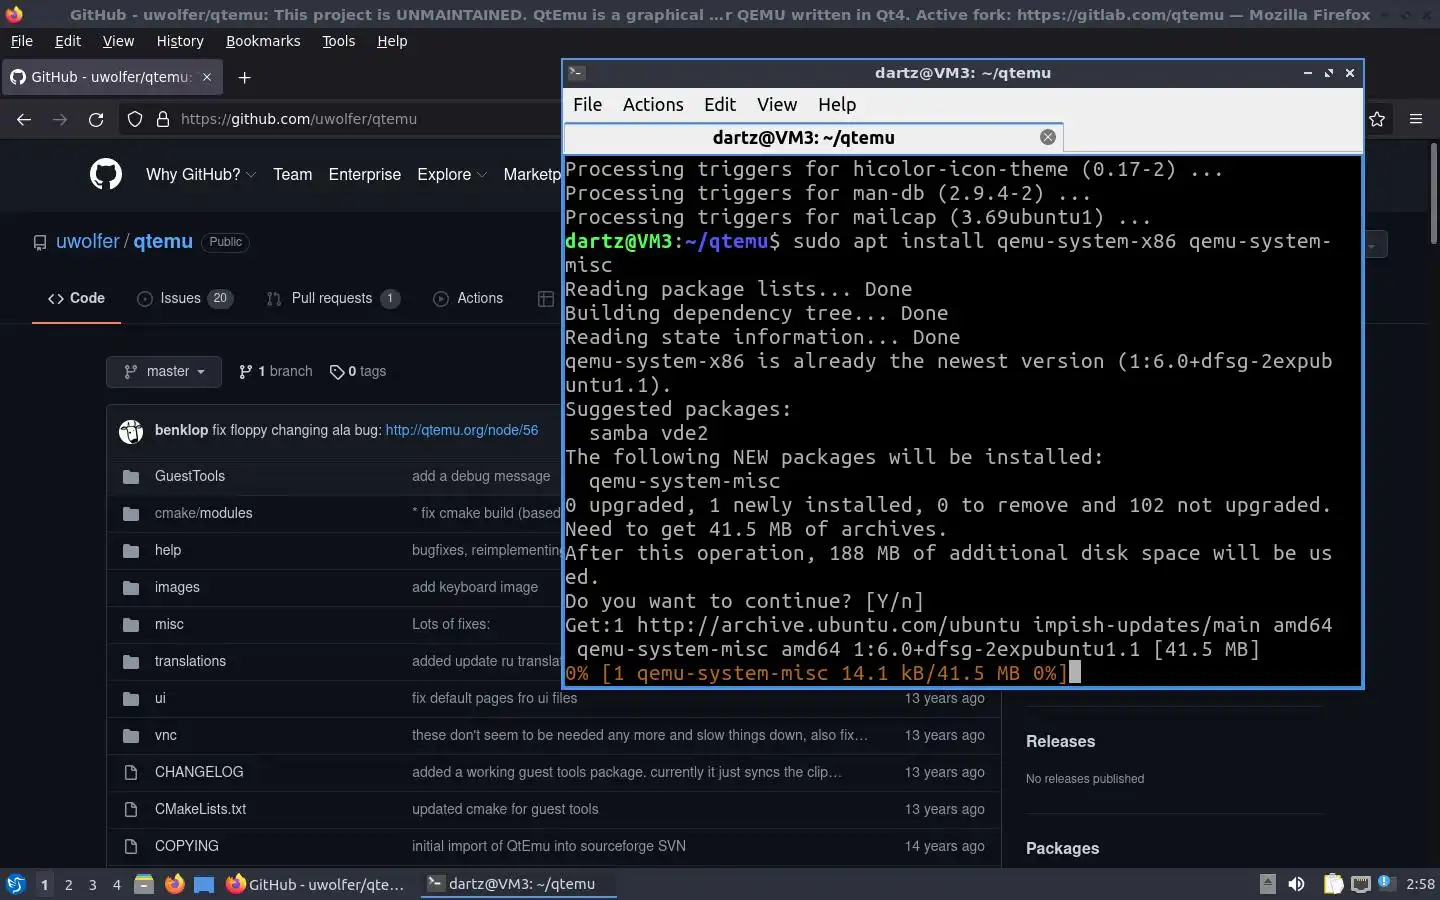The width and height of the screenshot is (1440, 900).
Task: Open the master branch dropdown
Action: pyautogui.click(x=163, y=372)
